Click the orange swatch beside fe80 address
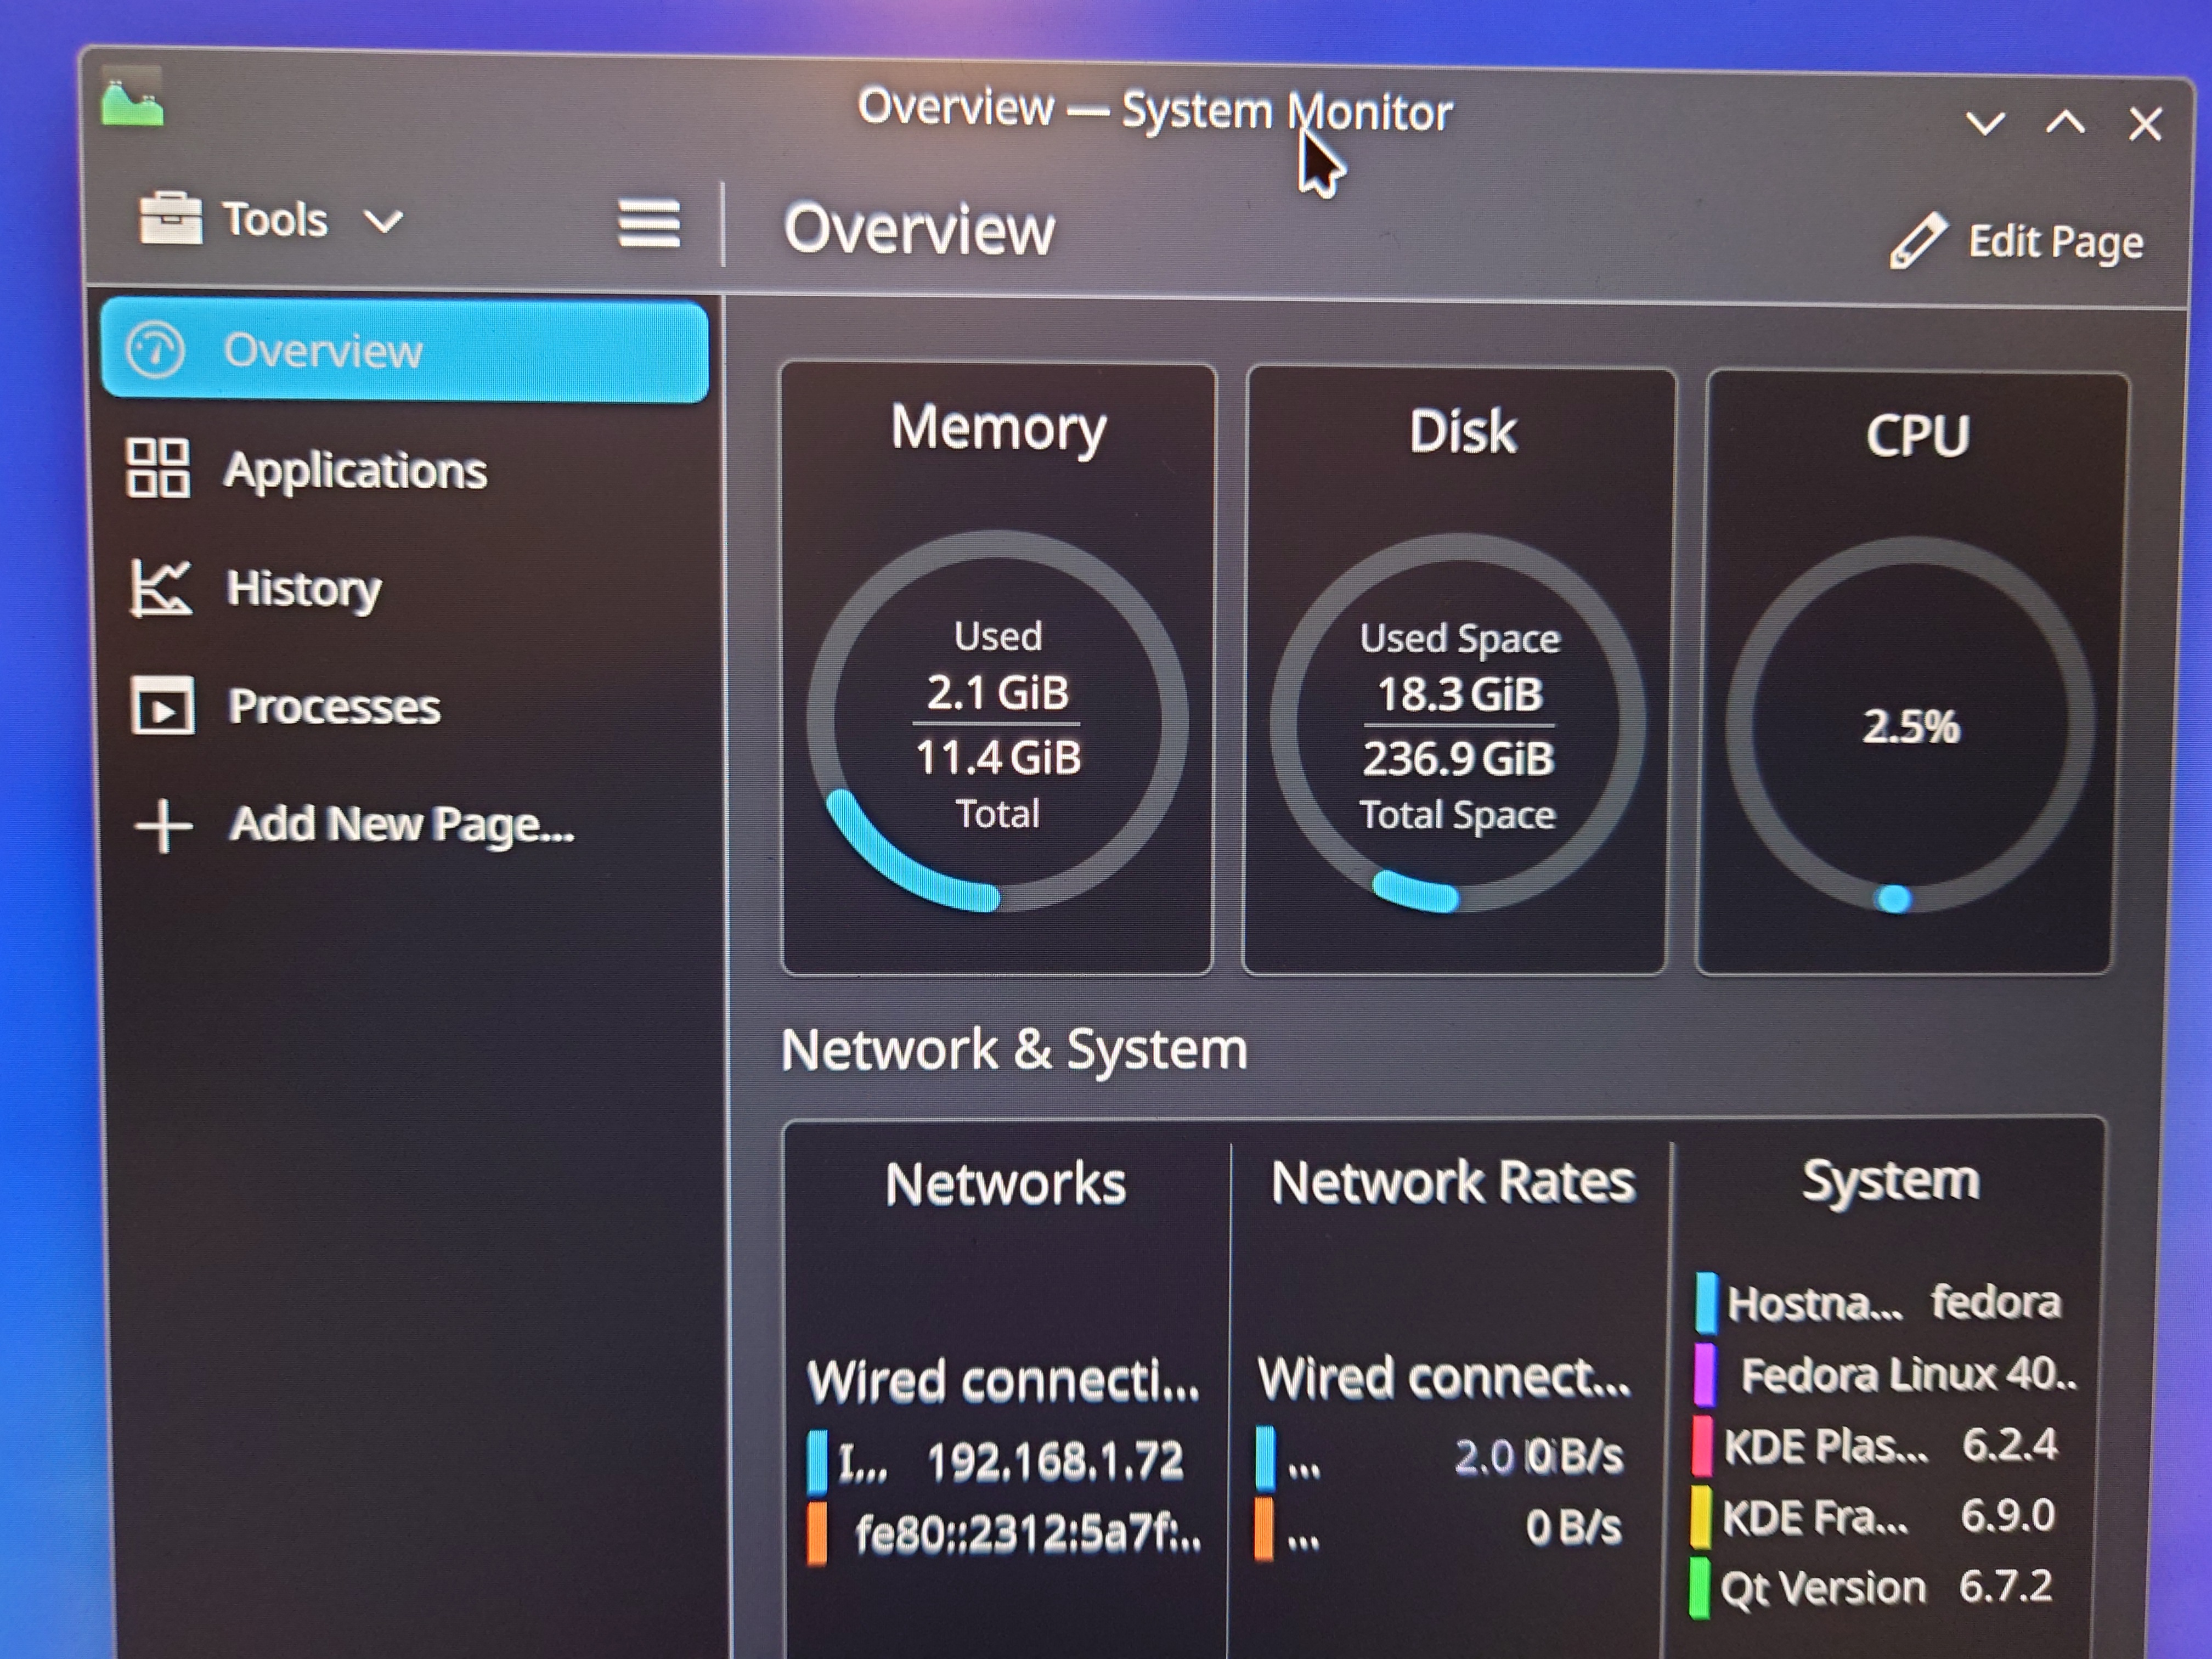This screenshot has width=2212, height=1659. click(817, 1533)
